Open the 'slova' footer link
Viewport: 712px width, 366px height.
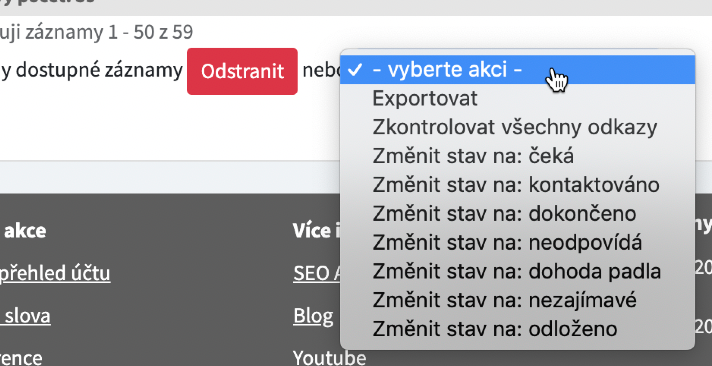point(25,316)
